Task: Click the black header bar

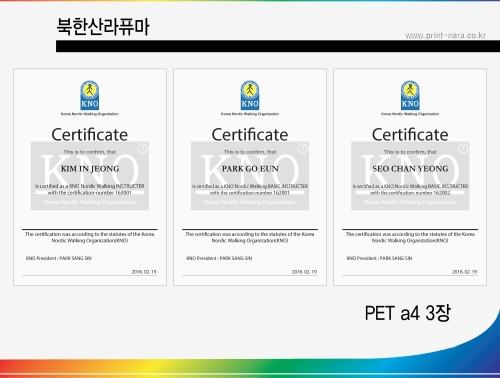Action: [x=278, y=46]
